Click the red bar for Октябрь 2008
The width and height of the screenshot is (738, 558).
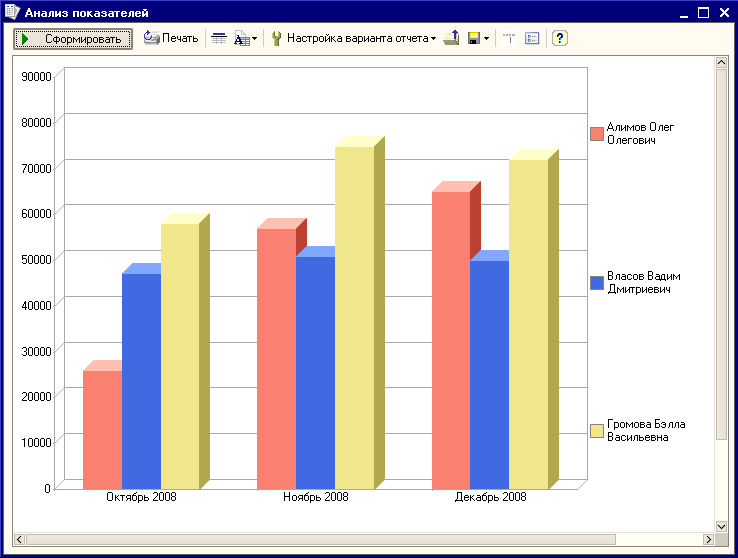click(103, 429)
